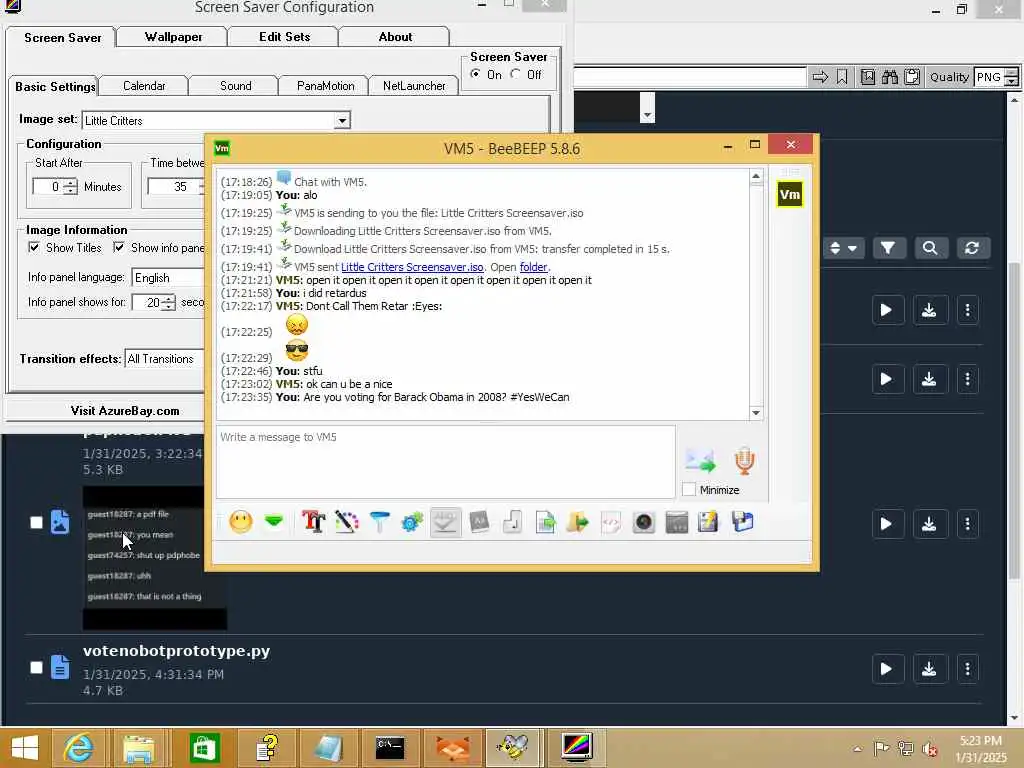
Task: Refresh the file list
Action: click(972, 248)
